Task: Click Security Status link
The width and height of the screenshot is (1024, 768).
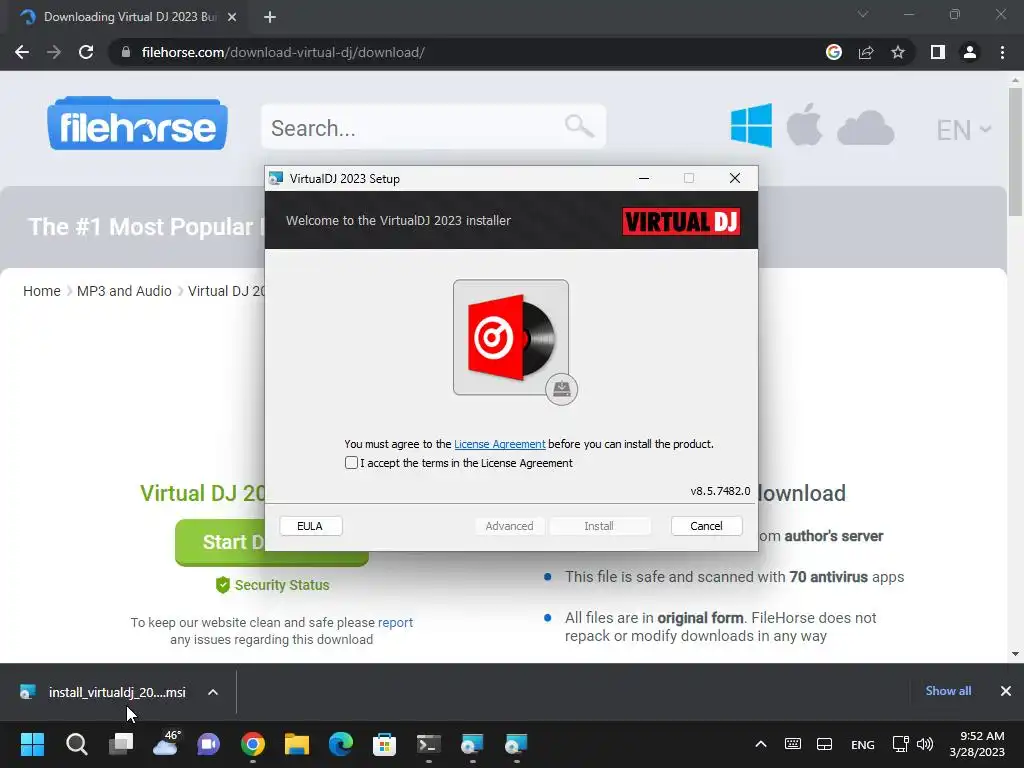Action: (x=272, y=585)
